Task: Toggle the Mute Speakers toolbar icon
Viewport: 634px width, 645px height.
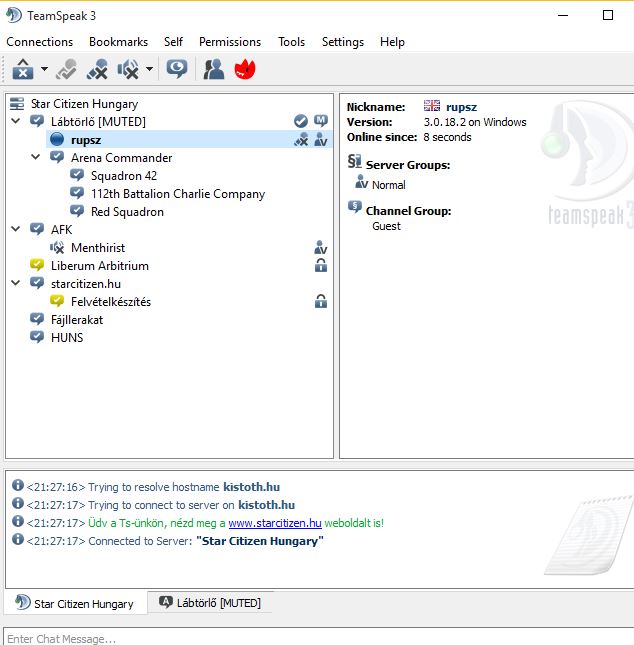Action: click(x=128, y=69)
